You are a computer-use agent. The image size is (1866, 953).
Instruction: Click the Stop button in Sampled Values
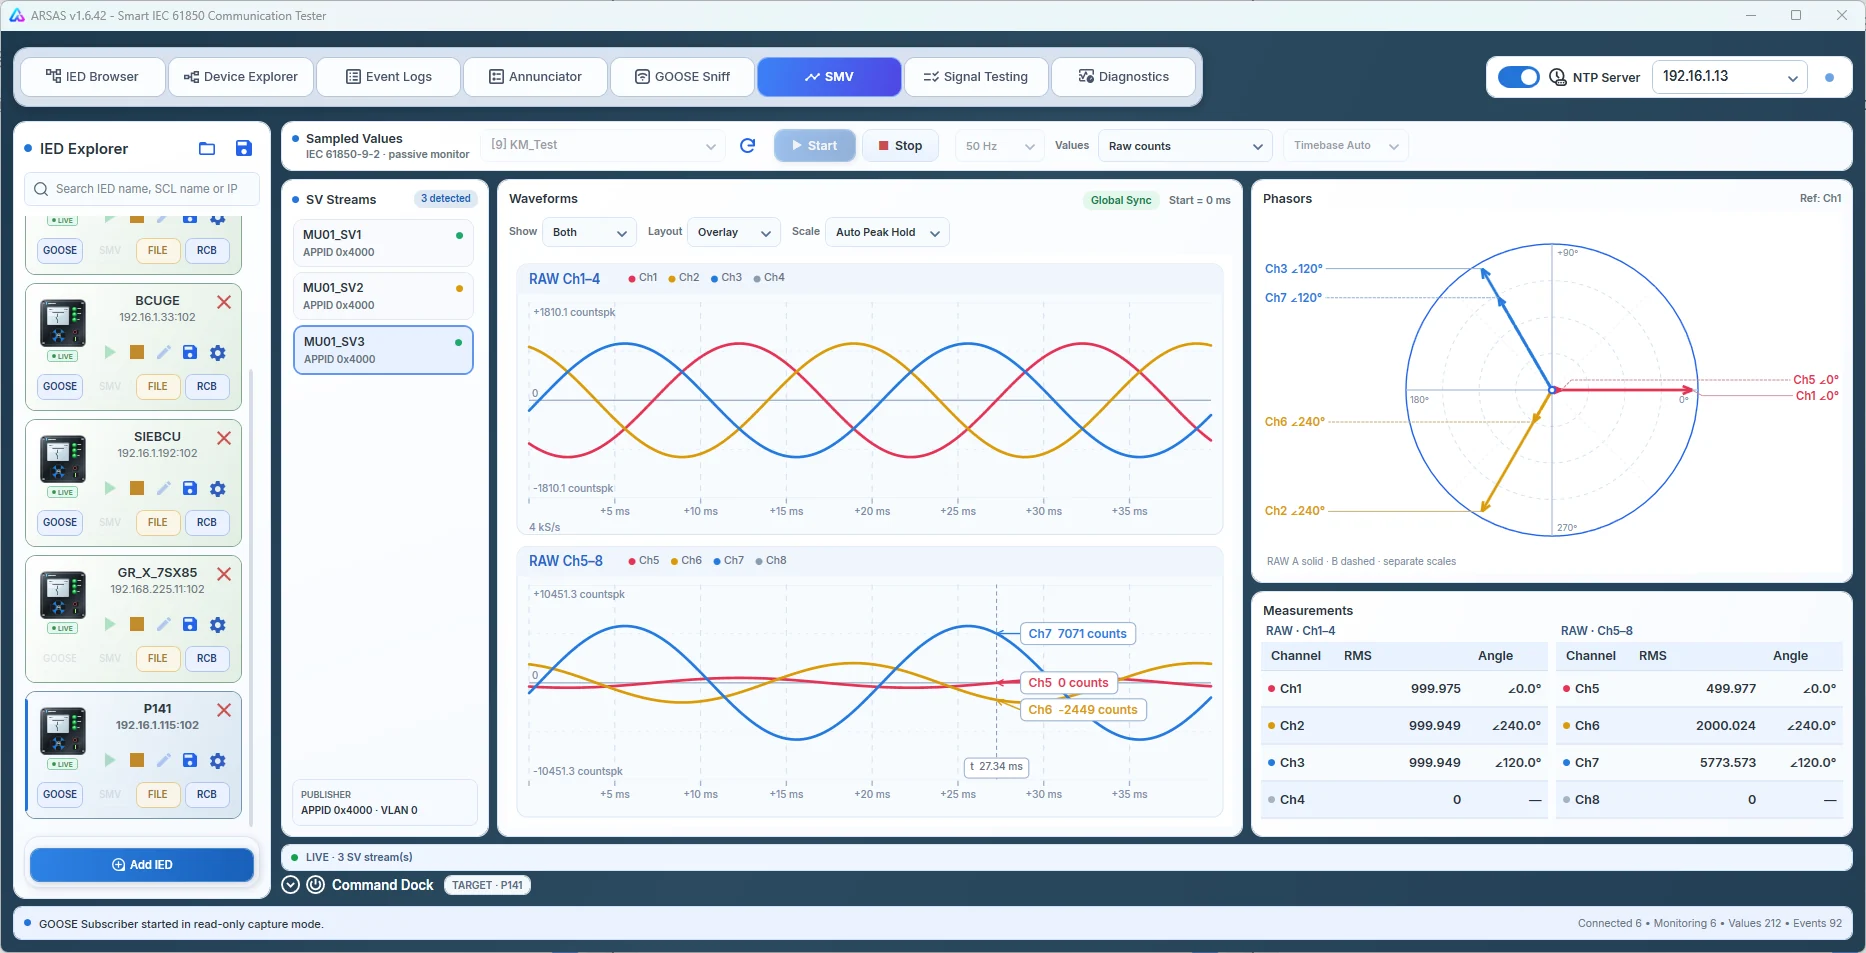click(x=900, y=146)
